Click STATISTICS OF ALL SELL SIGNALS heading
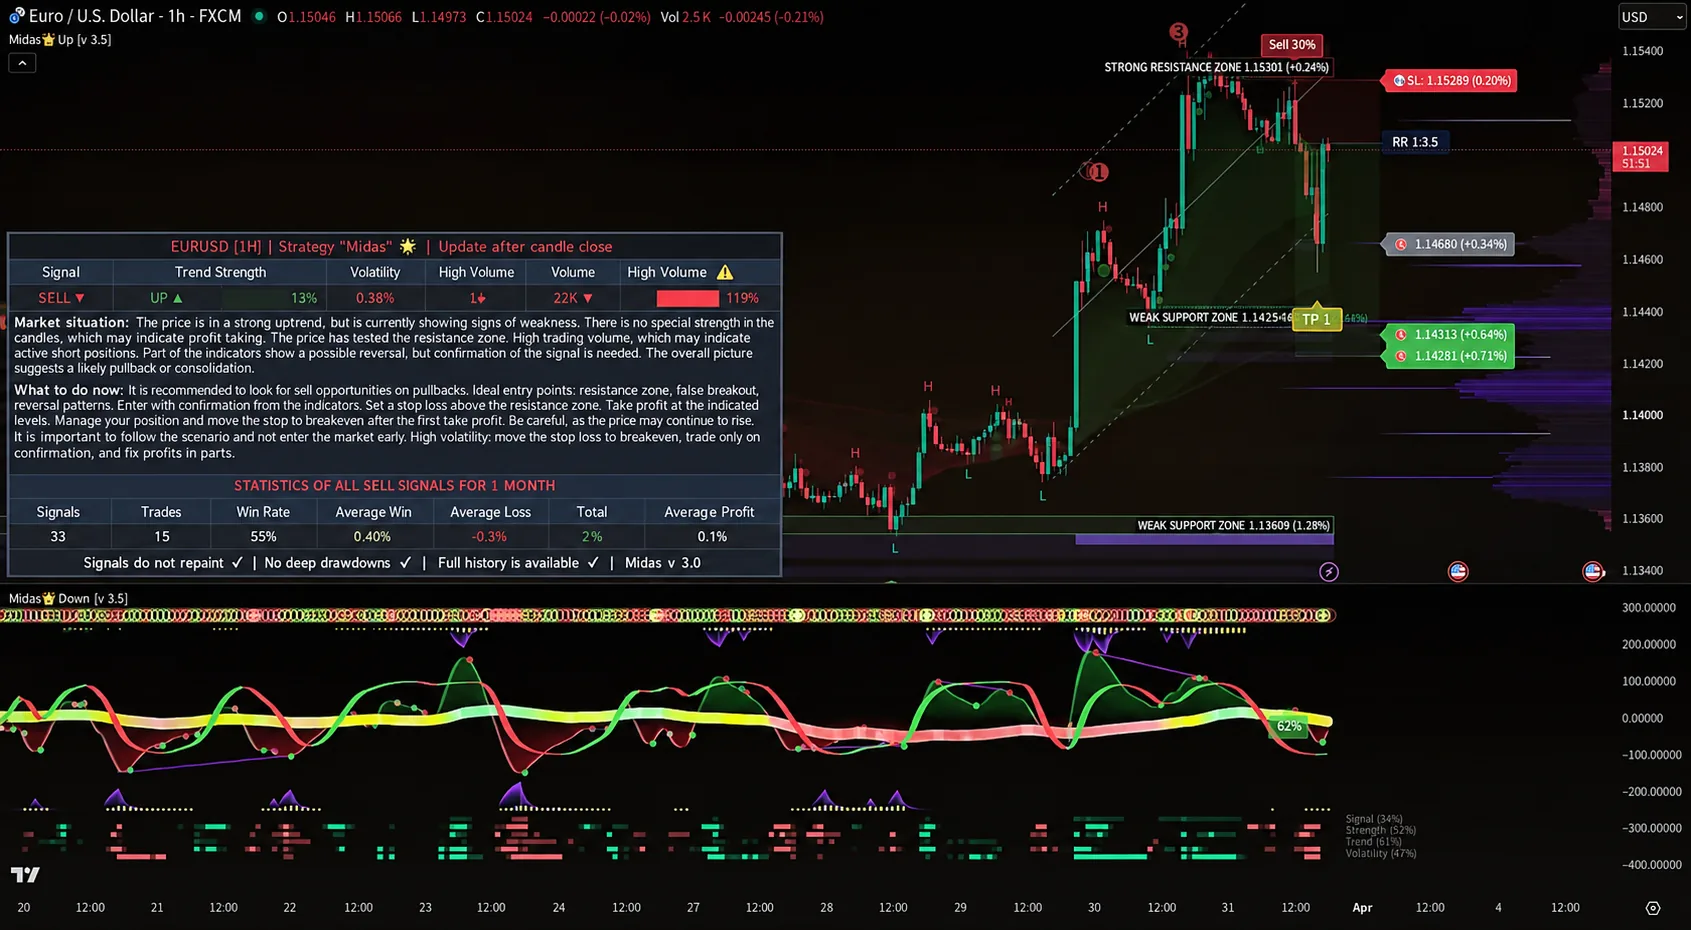Viewport: 1691px width, 930px height. [x=394, y=485]
